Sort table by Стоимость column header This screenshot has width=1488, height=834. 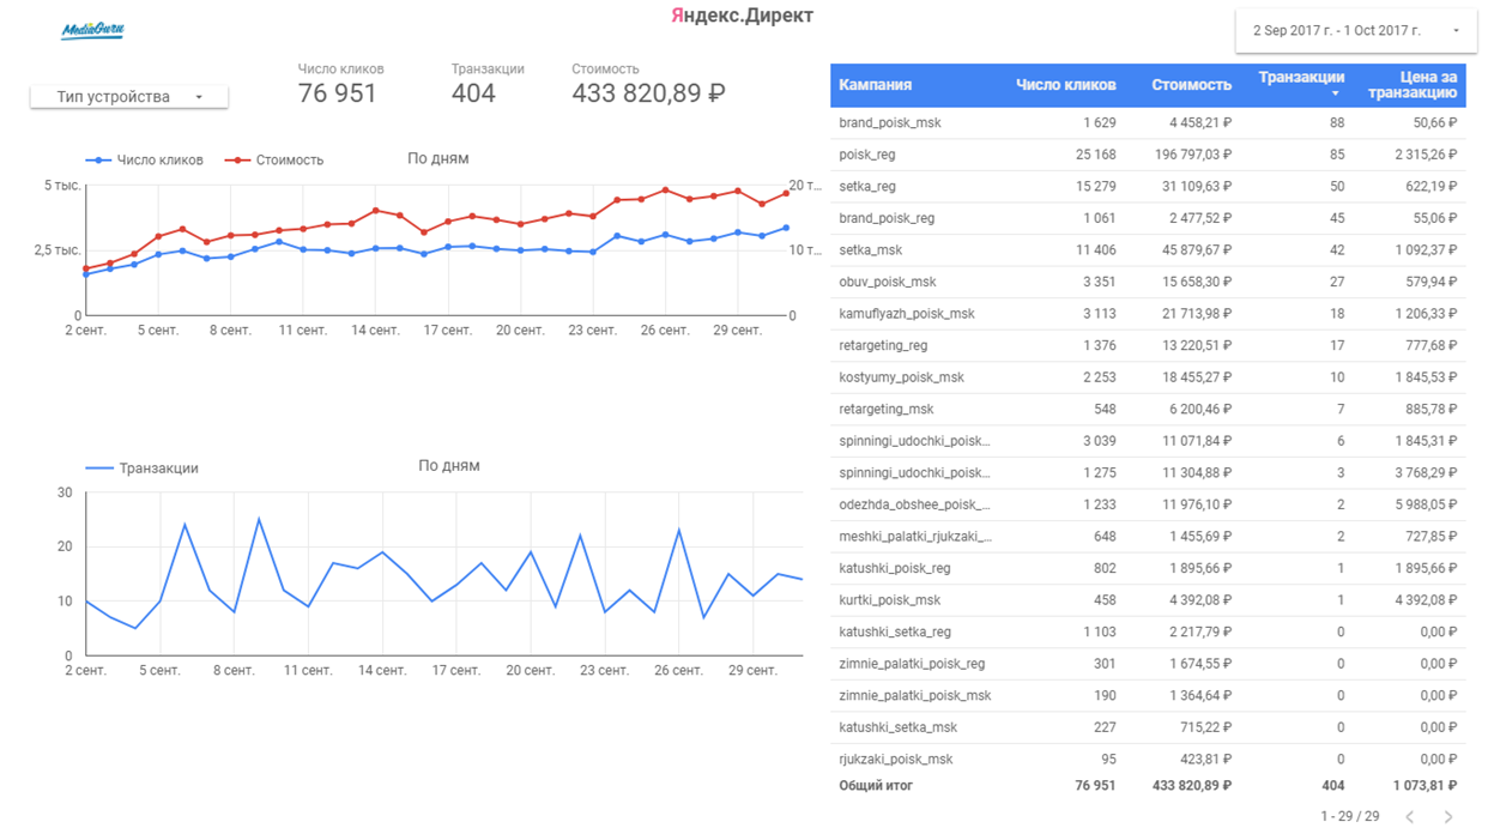tap(1190, 85)
